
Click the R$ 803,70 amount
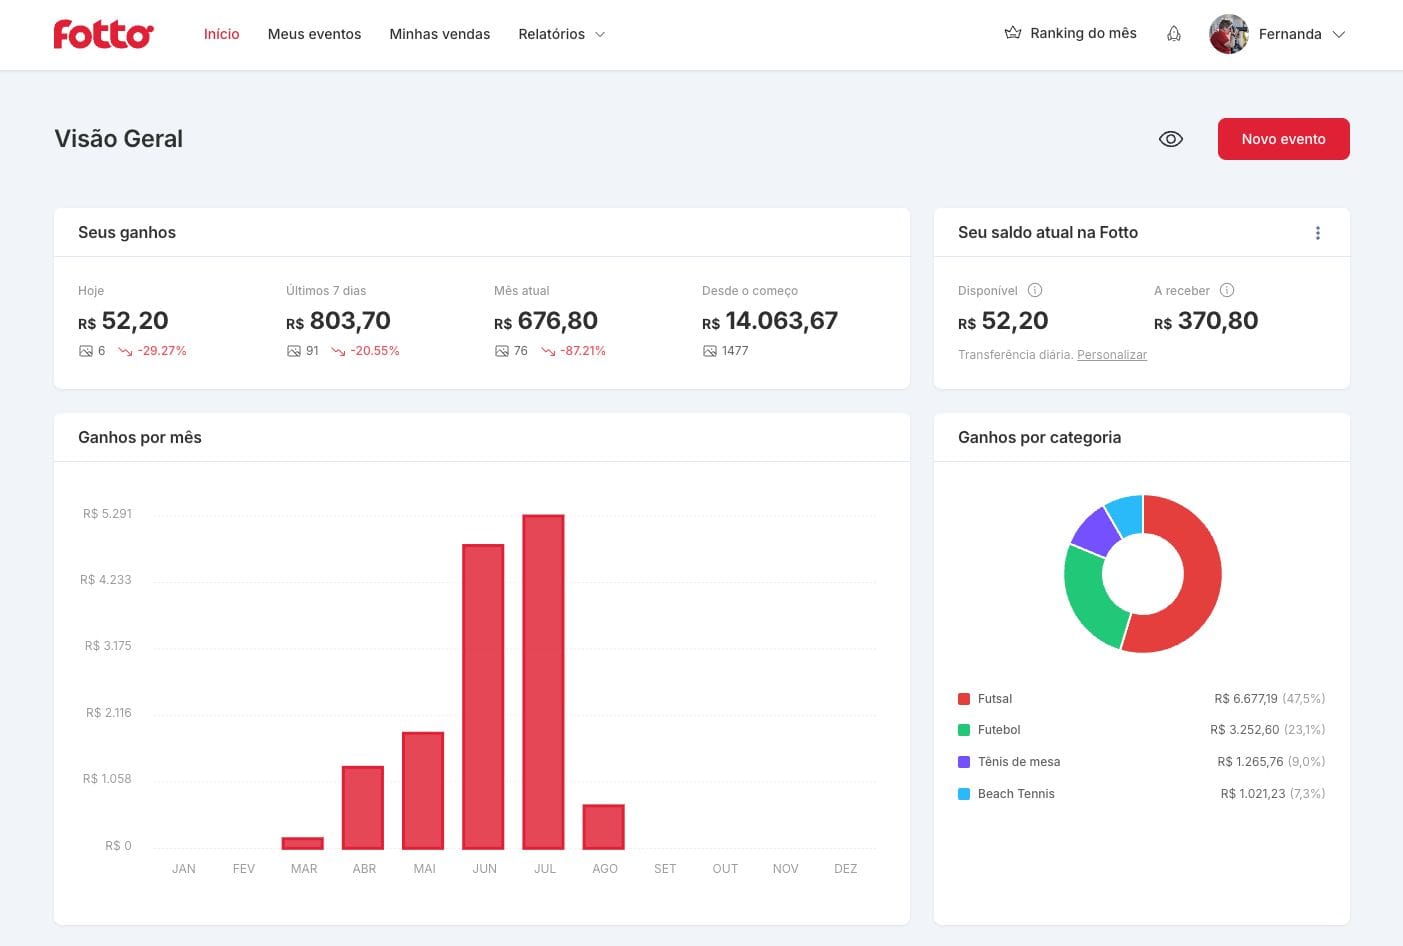[x=338, y=321]
